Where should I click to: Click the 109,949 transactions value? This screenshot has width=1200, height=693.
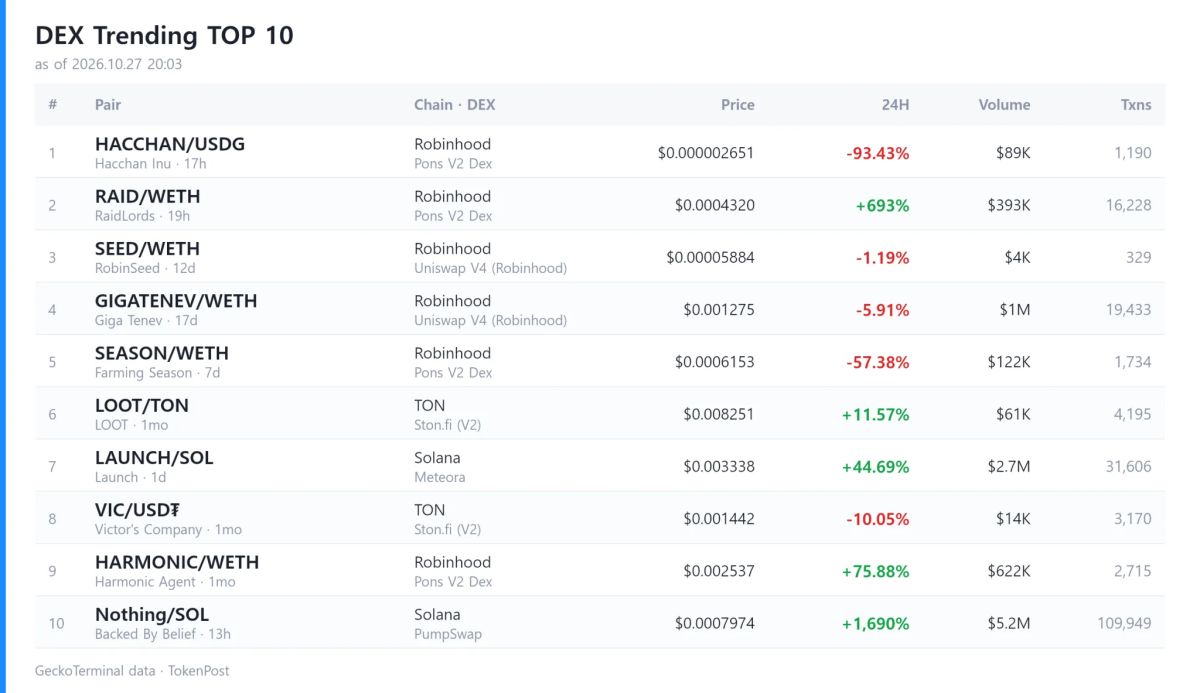[1125, 623]
